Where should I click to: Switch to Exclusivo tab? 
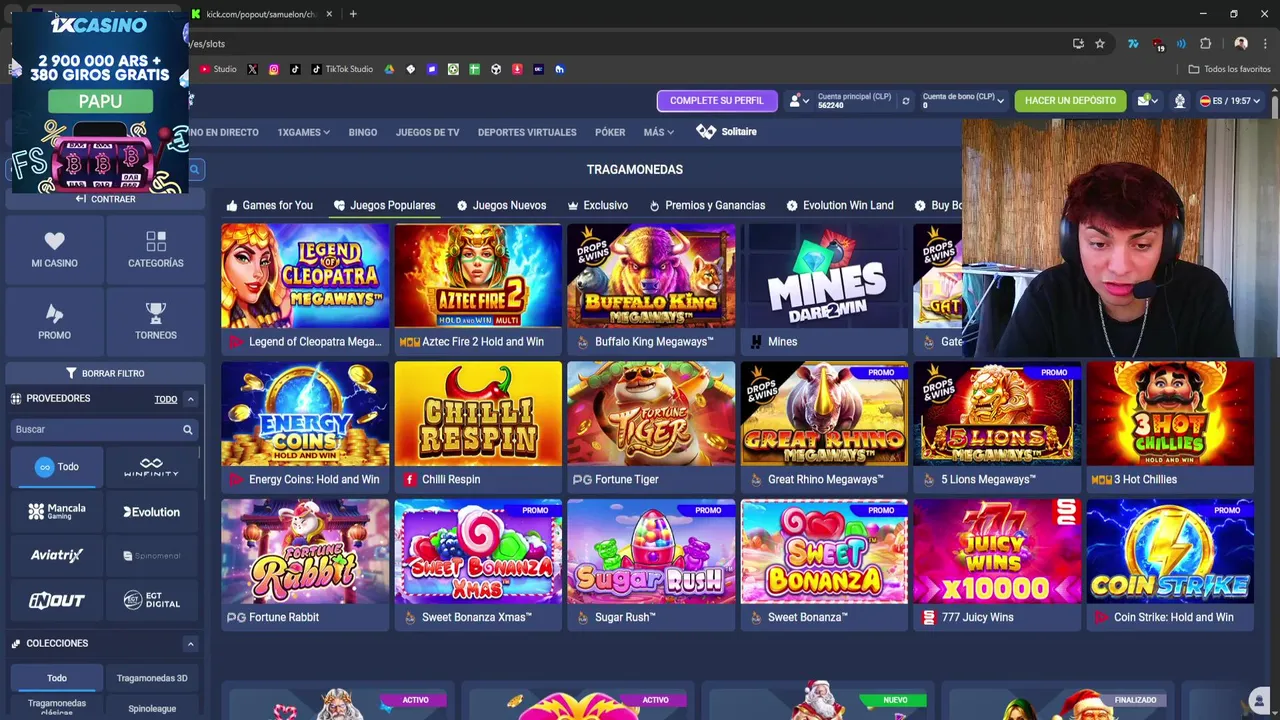[x=597, y=205]
